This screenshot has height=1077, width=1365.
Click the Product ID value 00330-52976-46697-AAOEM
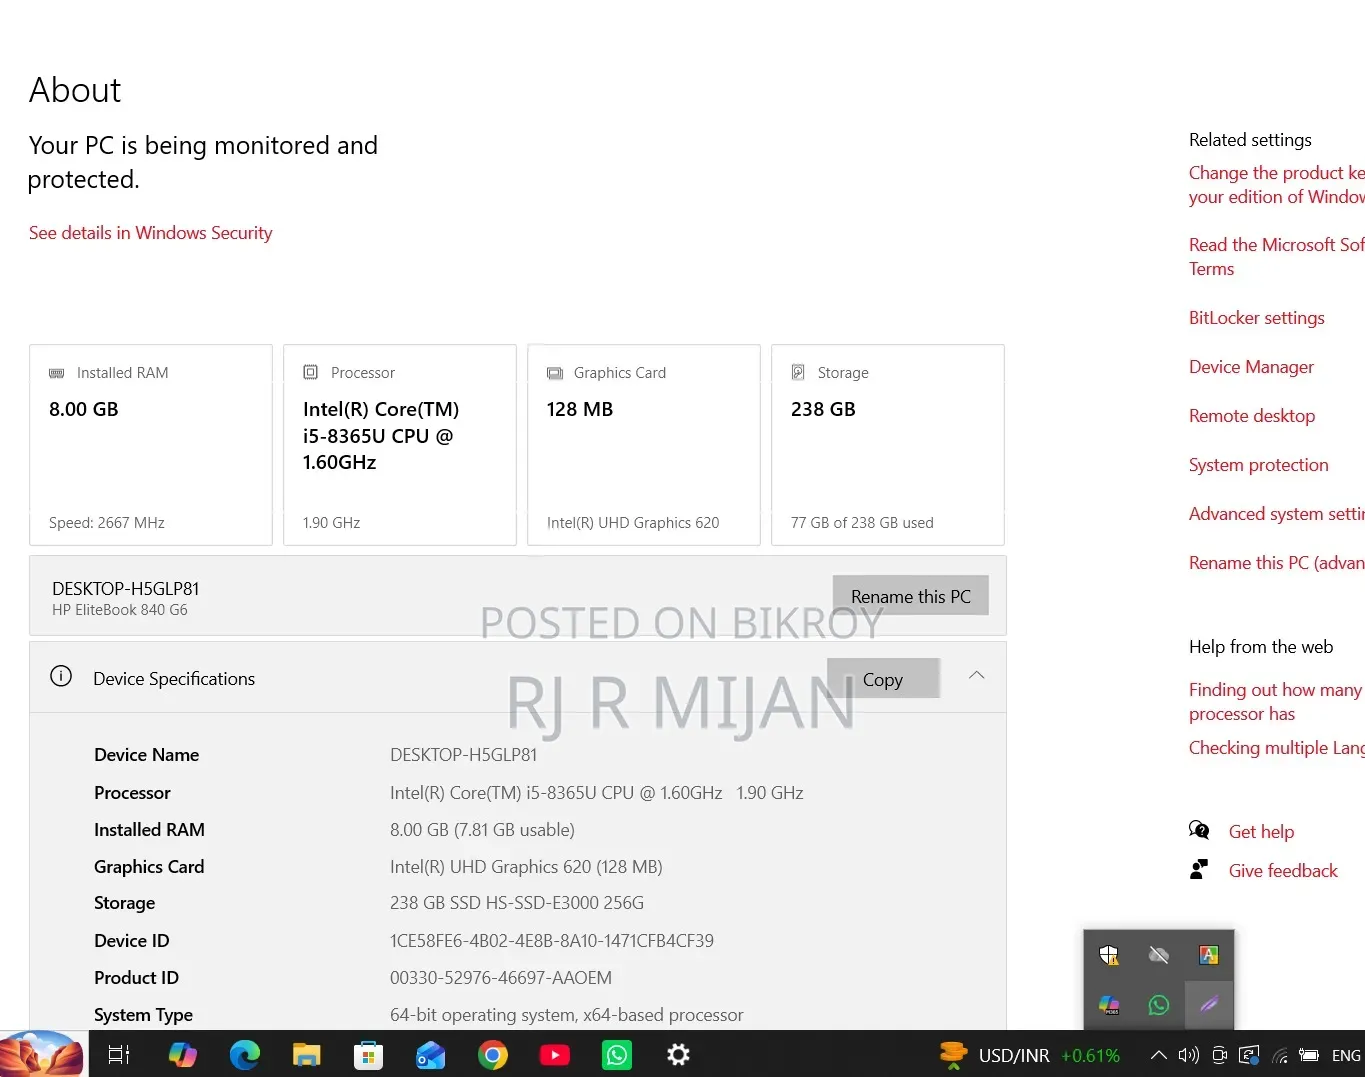click(x=501, y=978)
